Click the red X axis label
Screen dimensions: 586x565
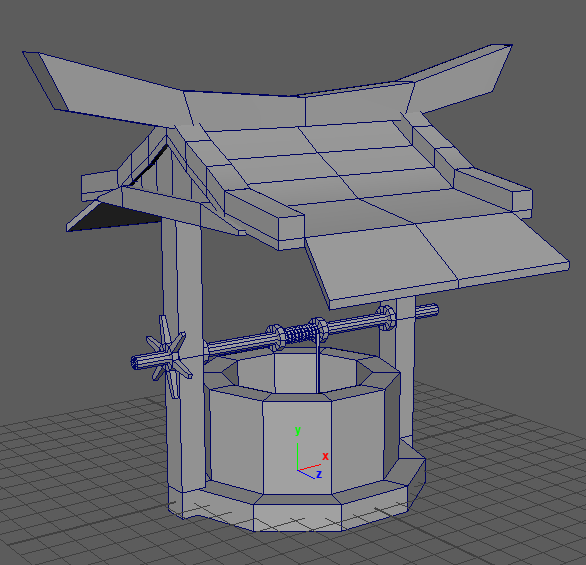point(325,456)
